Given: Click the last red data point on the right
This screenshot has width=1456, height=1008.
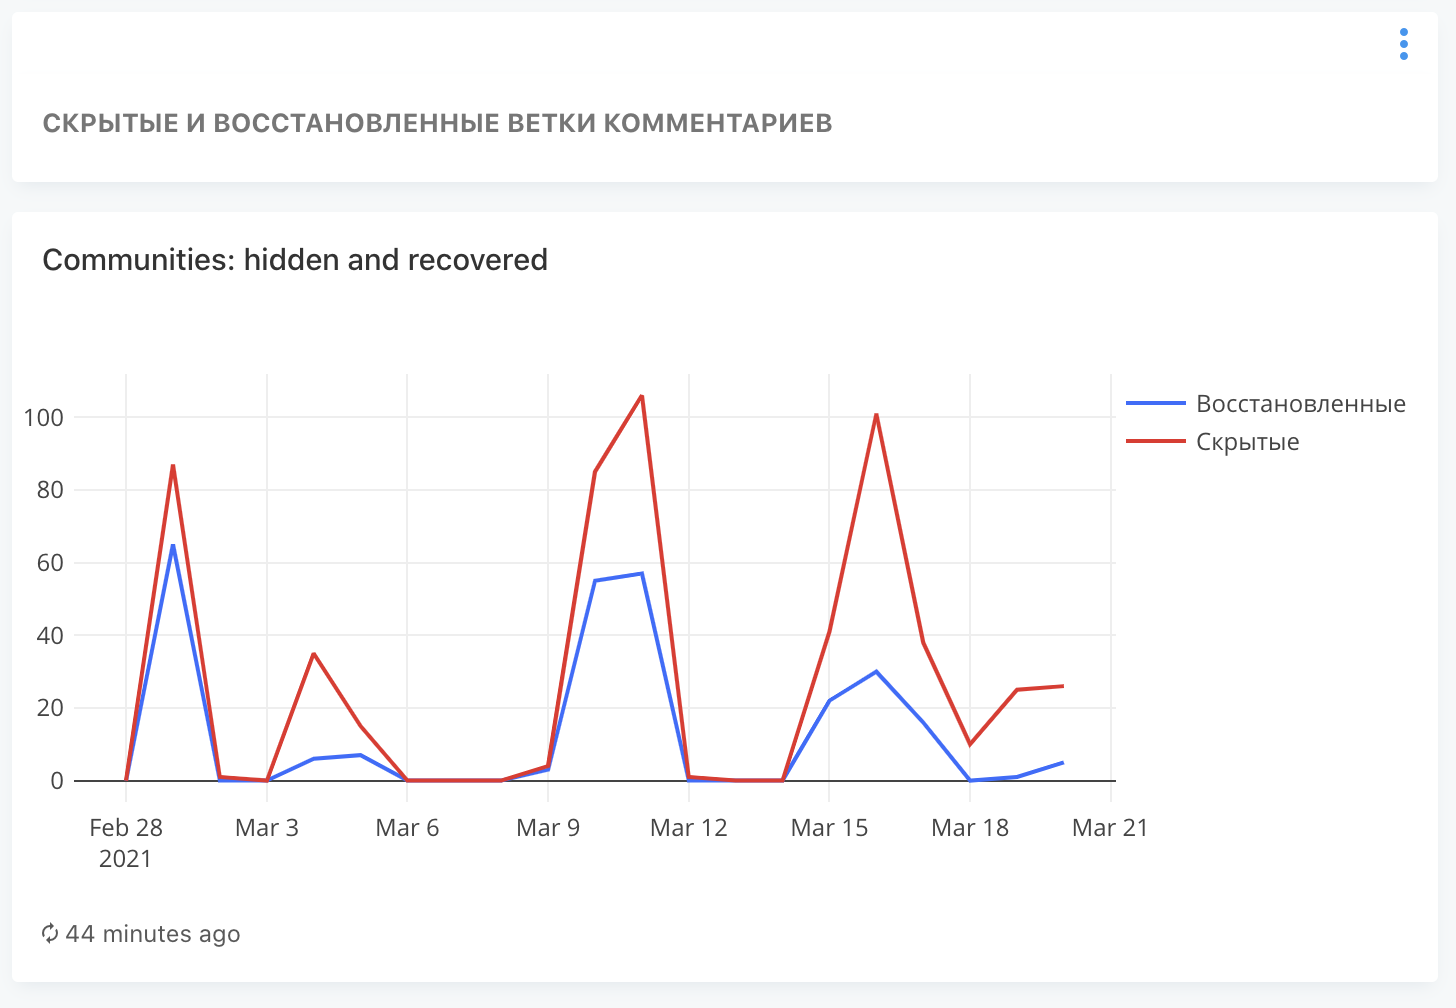Looking at the screenshot, I should [1063, 686].
